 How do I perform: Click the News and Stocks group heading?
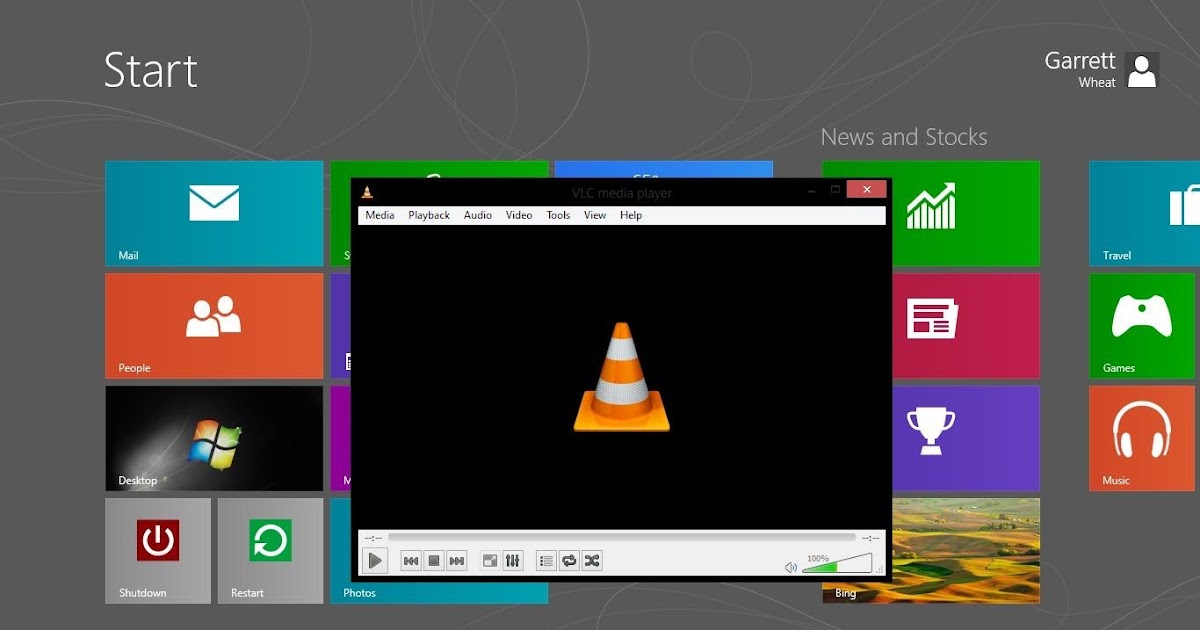coord(904,138)
